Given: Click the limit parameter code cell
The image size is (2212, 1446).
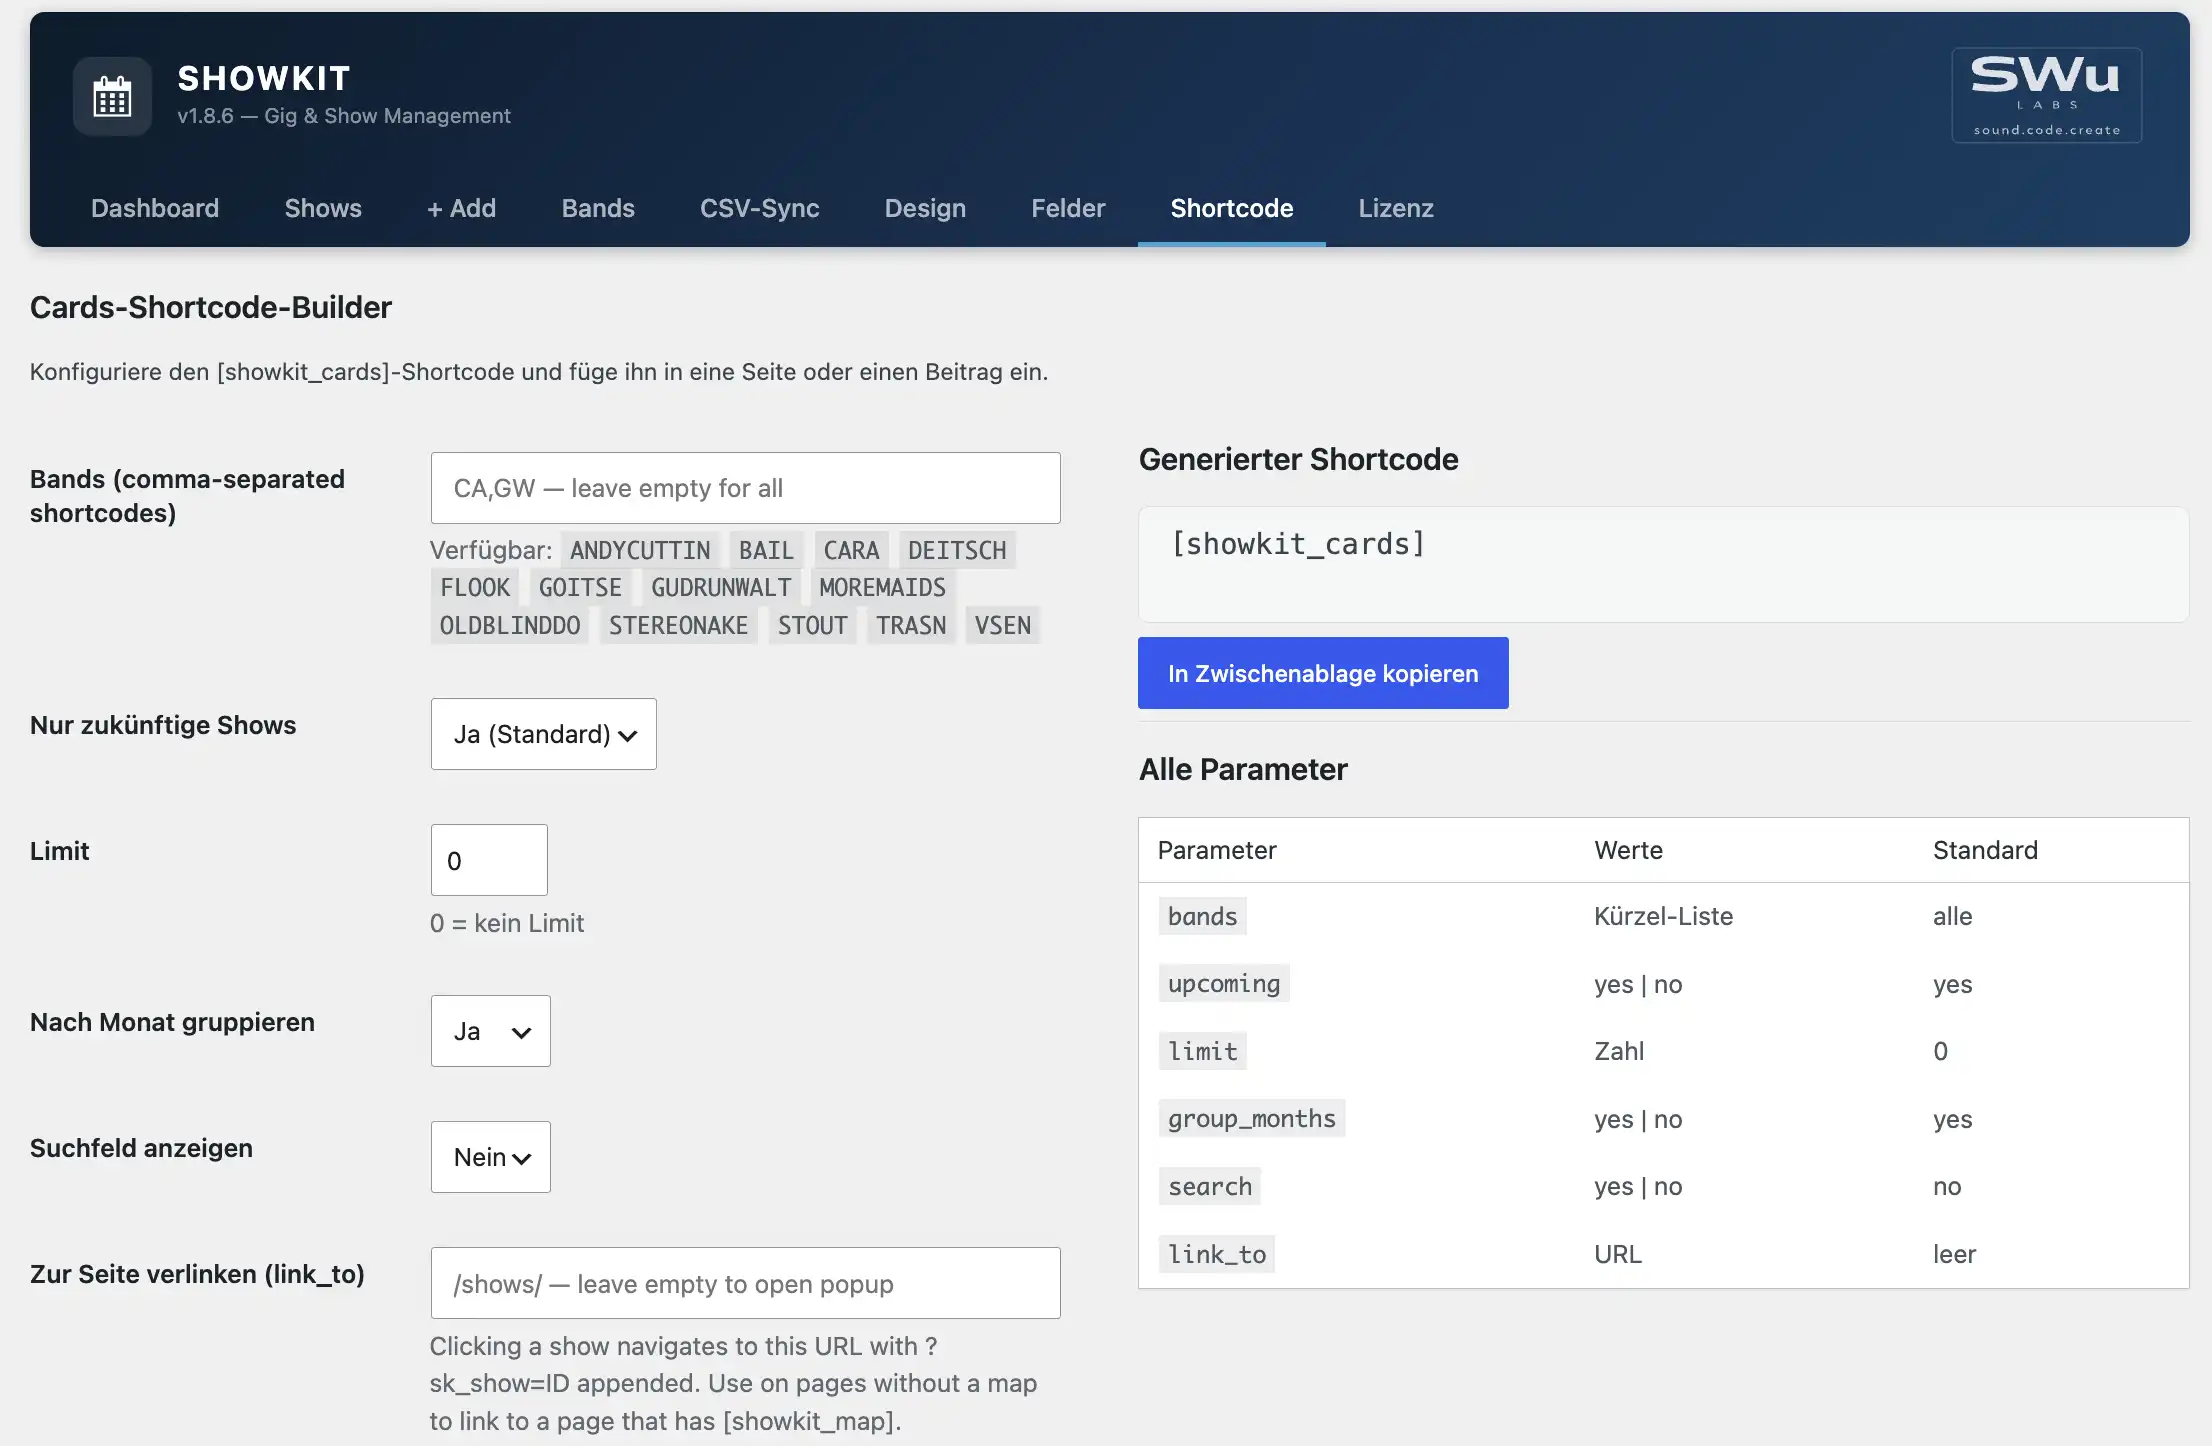Looking at the screenshot, I should [x=1202, y=1051].
